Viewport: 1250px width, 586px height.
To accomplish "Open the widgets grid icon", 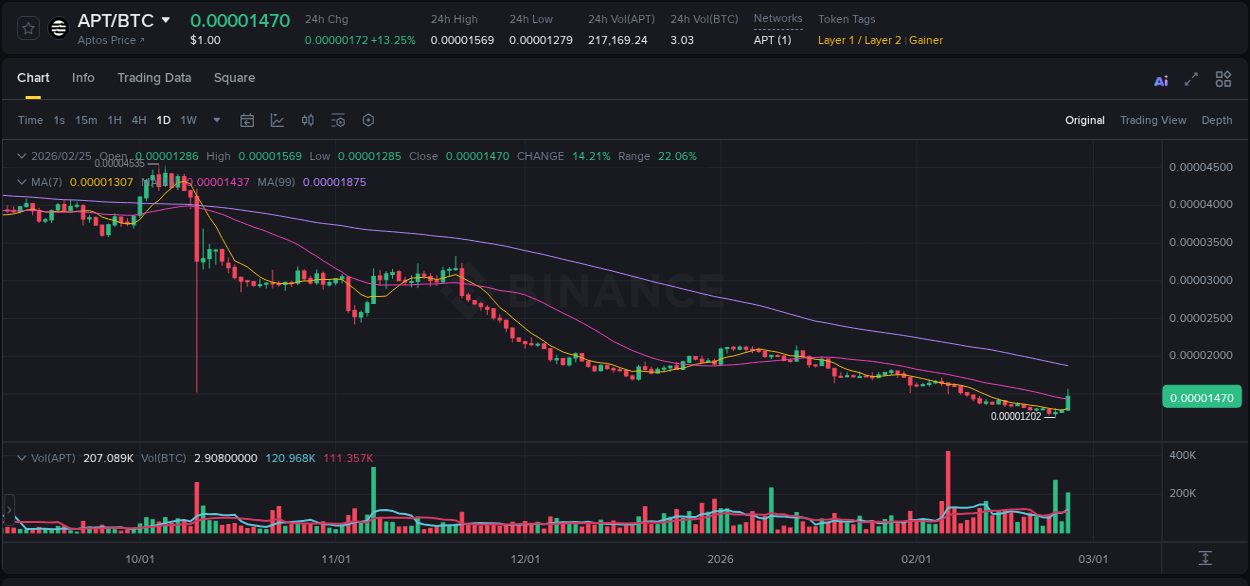I will [1223, 78].
